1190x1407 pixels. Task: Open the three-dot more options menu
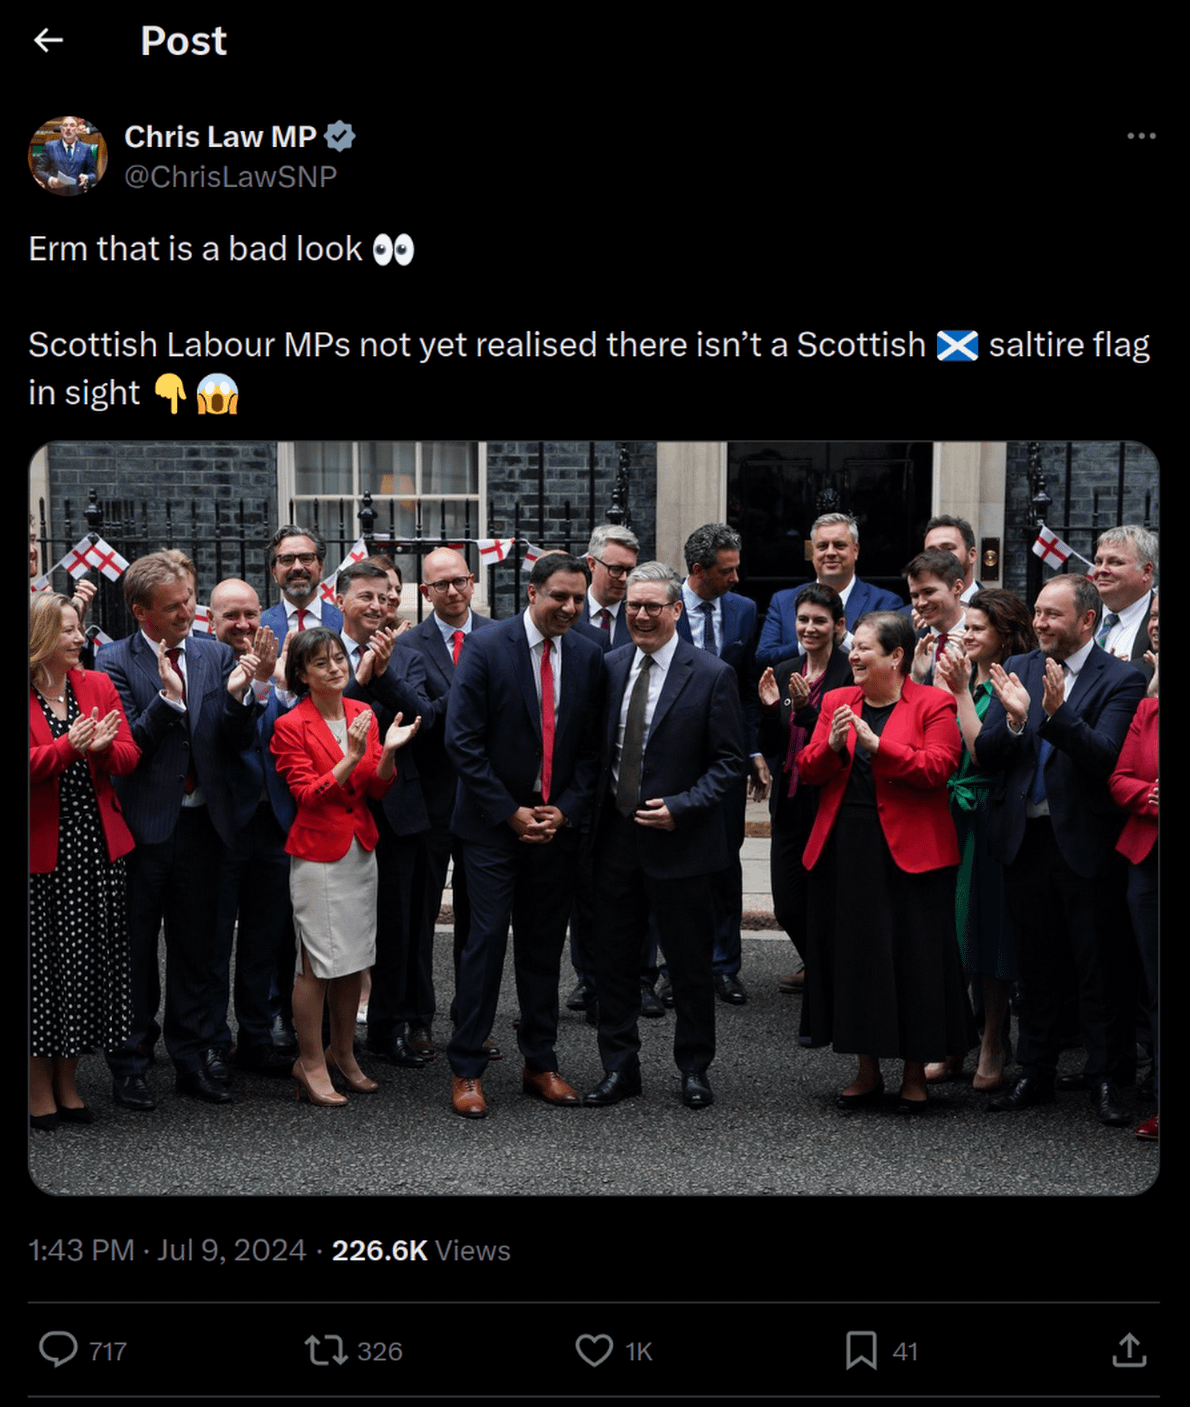1141,136
